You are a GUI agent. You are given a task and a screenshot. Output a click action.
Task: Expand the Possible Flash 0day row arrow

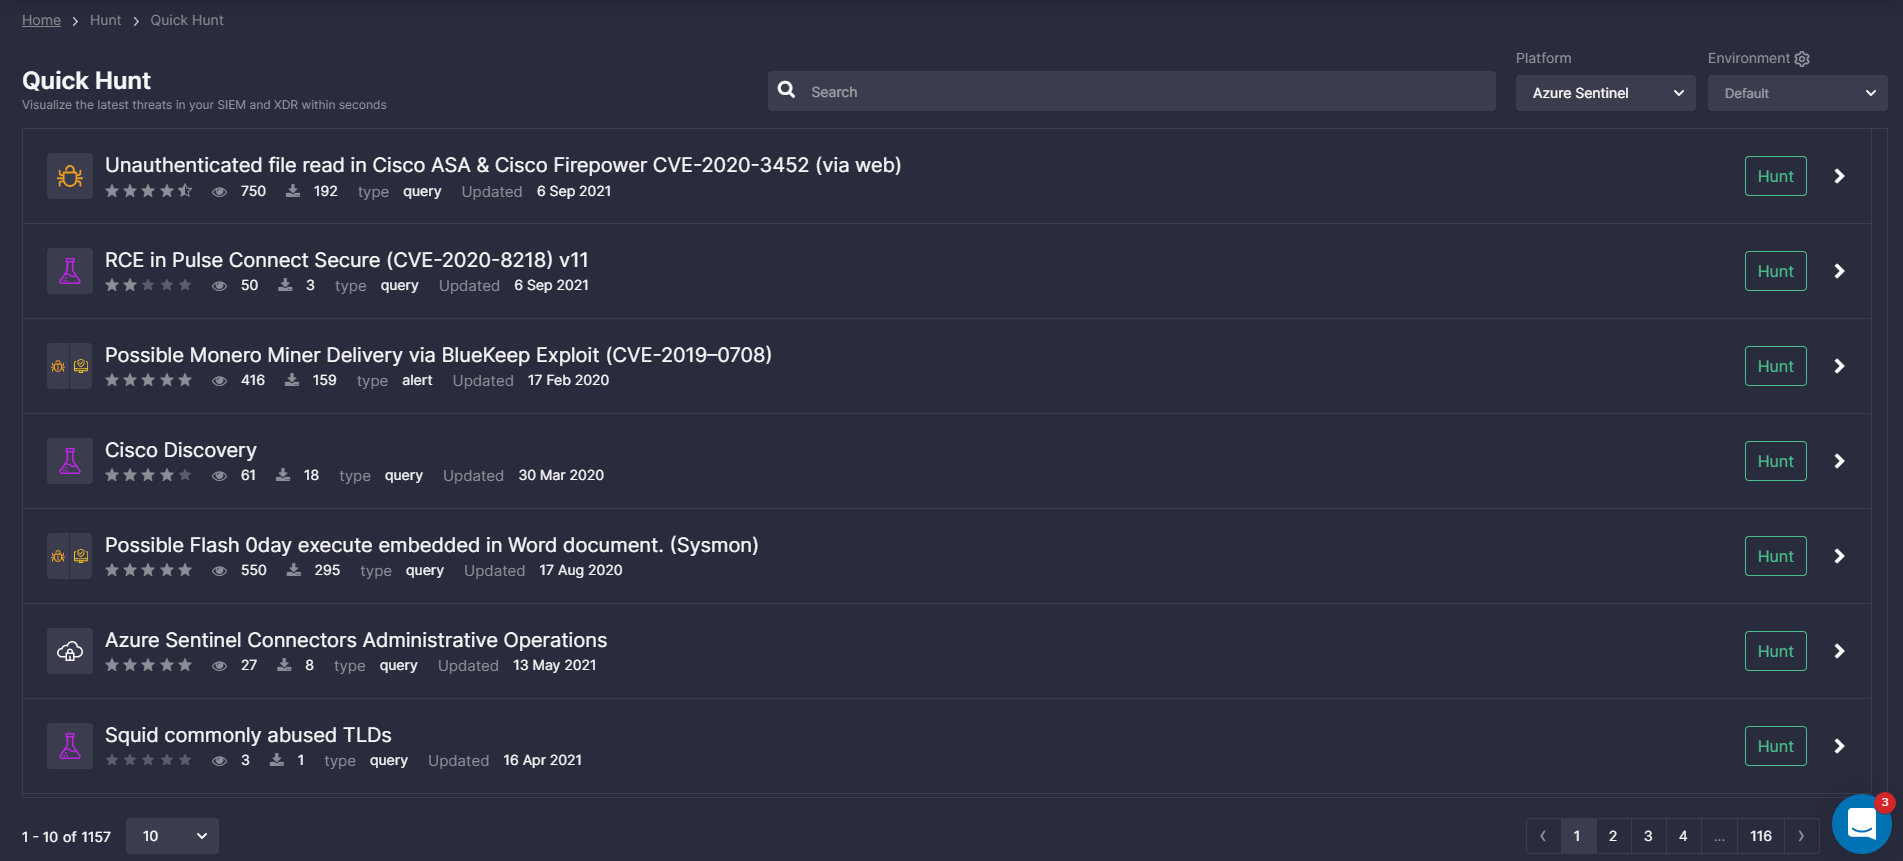tap(1839, 556)
